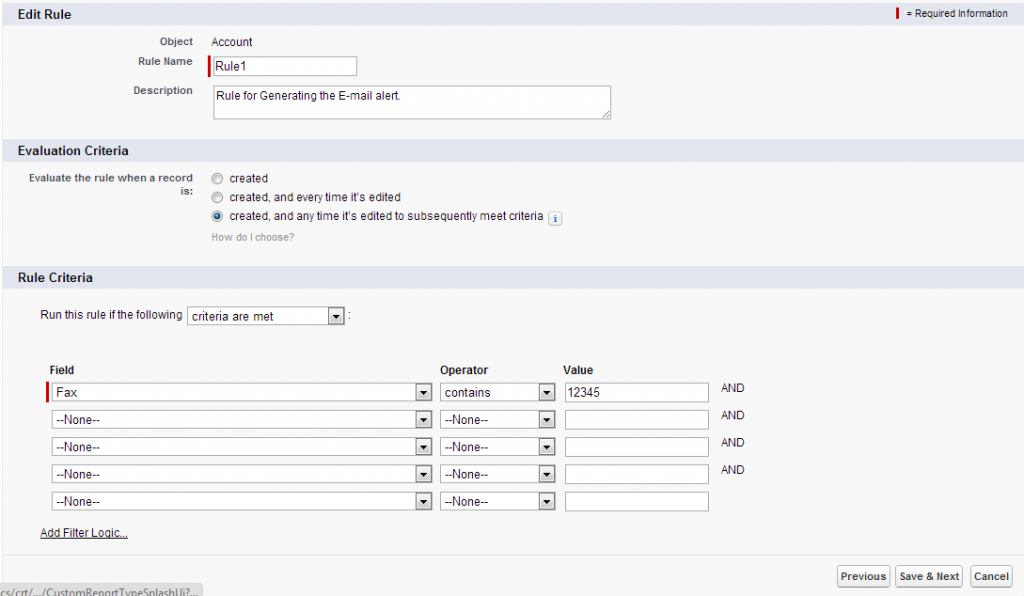Click the Add Filter Logic link
Viewport: 1024px width, 596px height.
(x=83, y=532)
